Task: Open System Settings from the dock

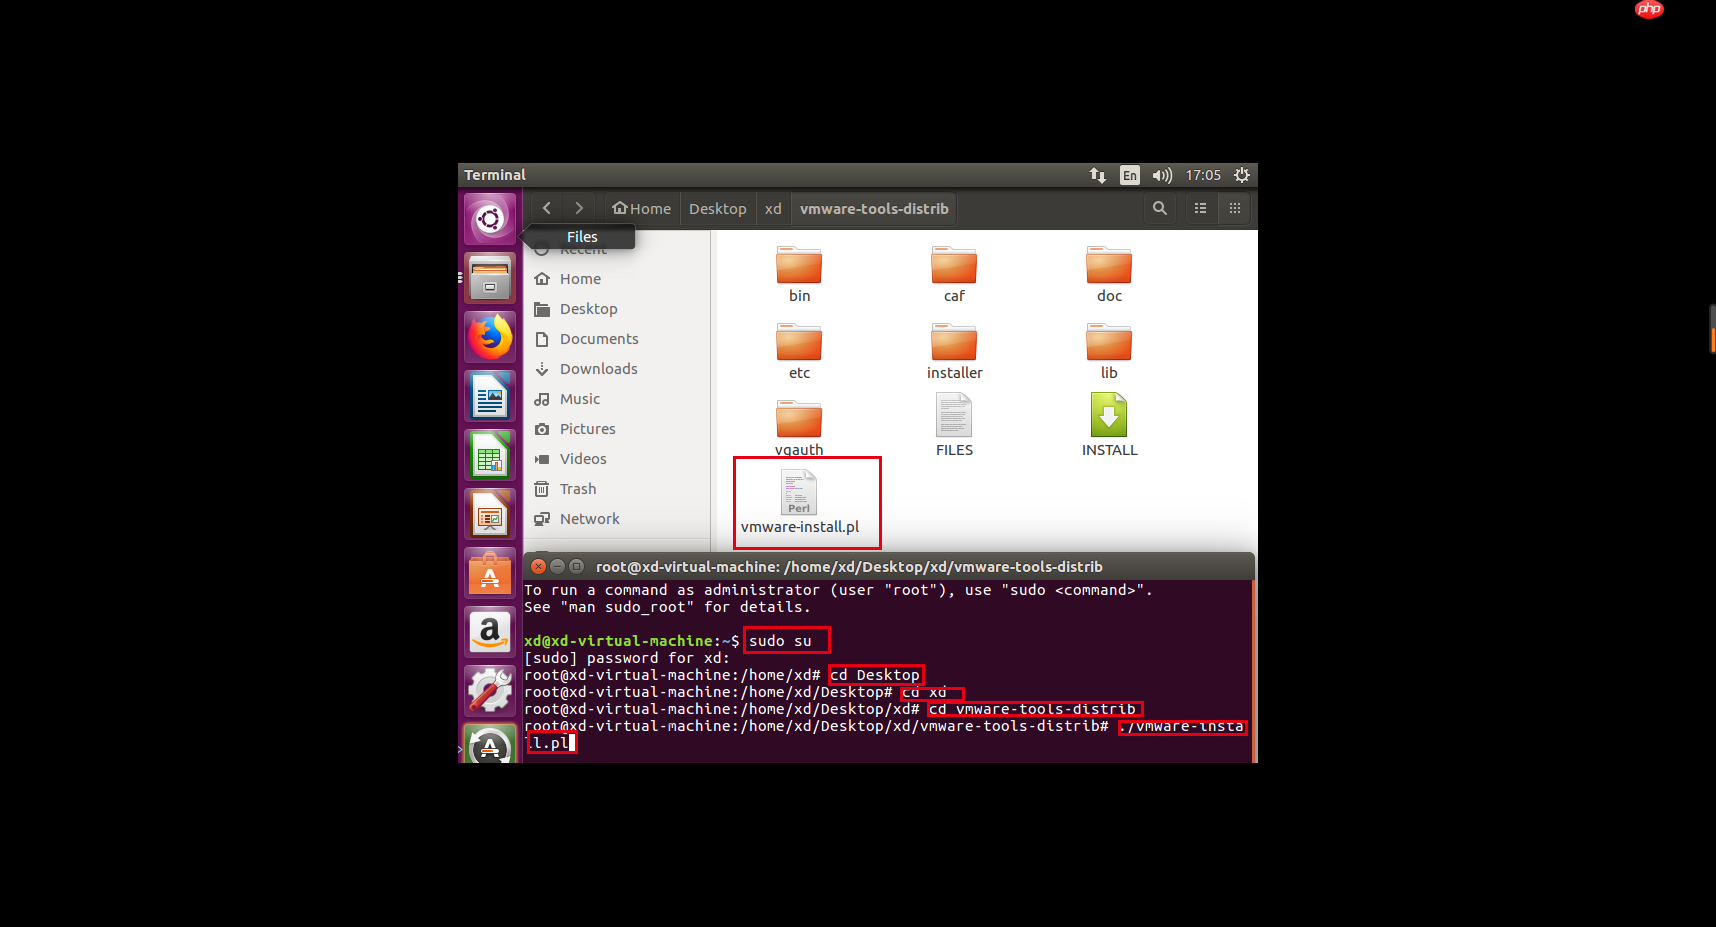Action: tap(489, 690)
